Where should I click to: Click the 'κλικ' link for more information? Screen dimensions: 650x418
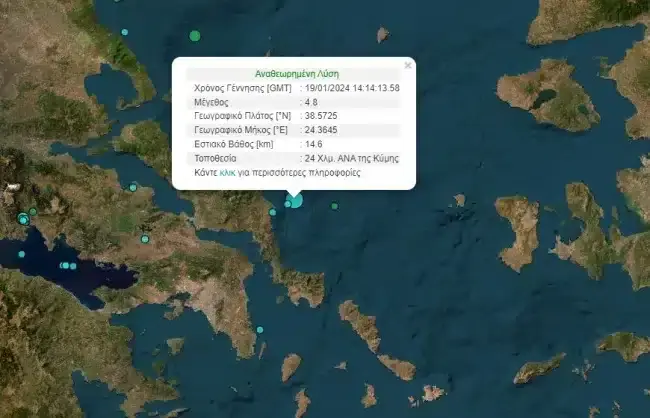pyautogui.click(x=228, y=173)
